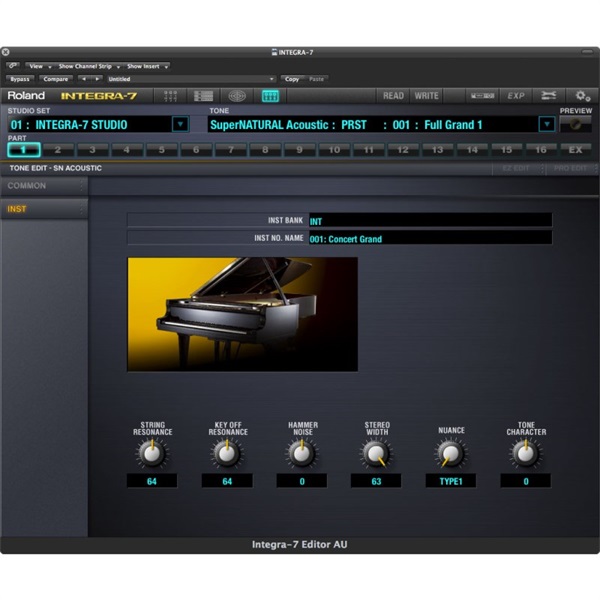This screenshot has height=600, width=600.
Task: Select the EX part button
Action: 576,150
